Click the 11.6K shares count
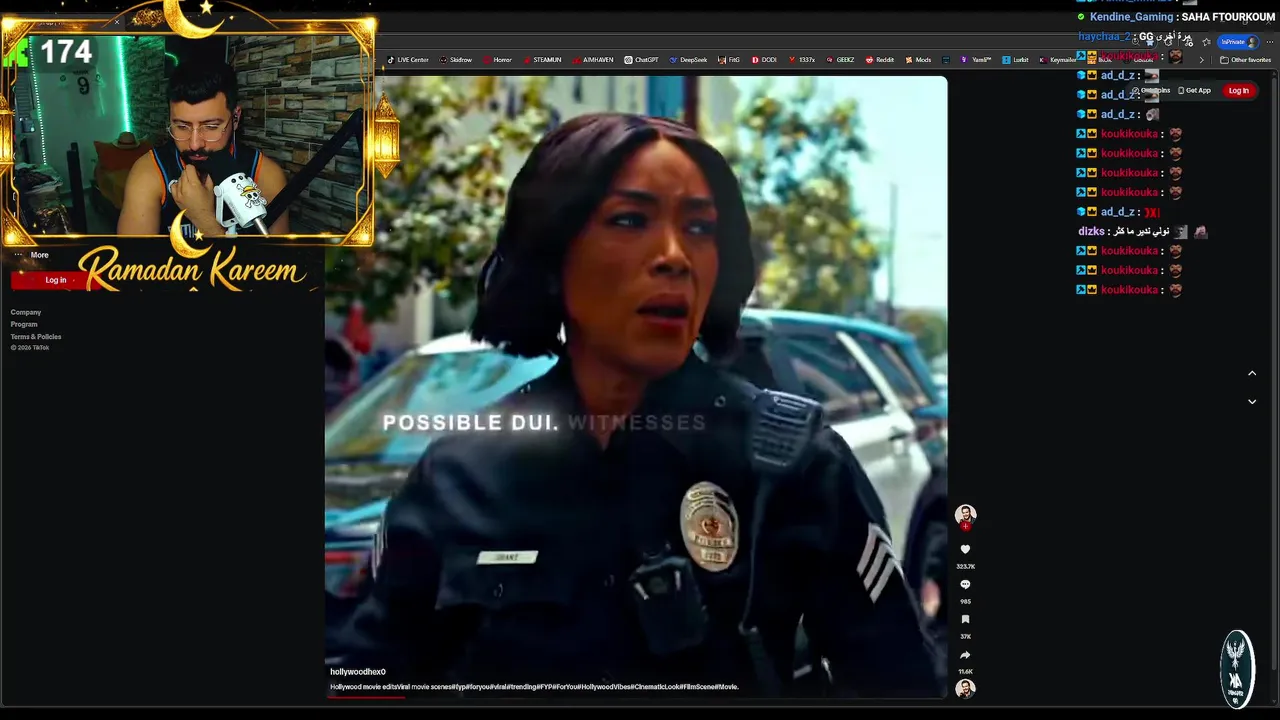Screen dimensions: 1280x720 (965, 672)
